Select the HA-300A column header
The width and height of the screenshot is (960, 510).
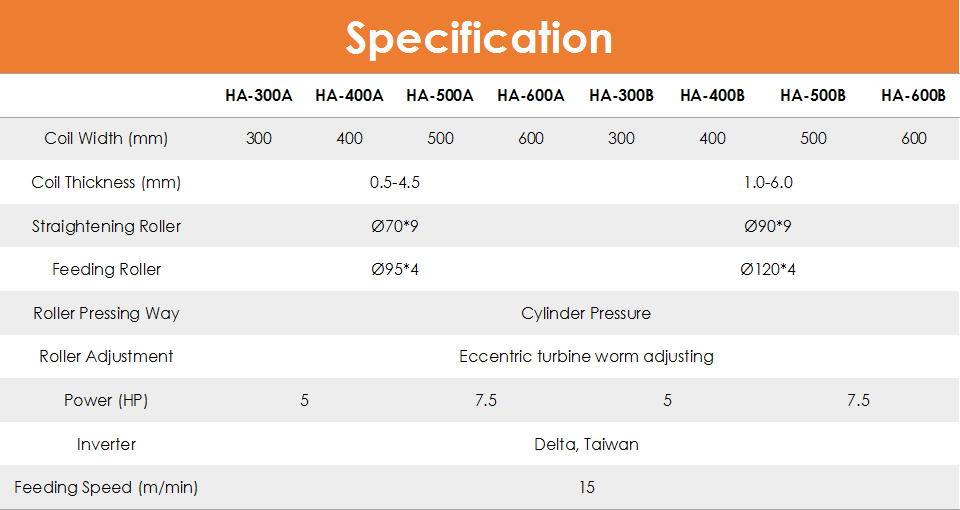tap(259, 96)
